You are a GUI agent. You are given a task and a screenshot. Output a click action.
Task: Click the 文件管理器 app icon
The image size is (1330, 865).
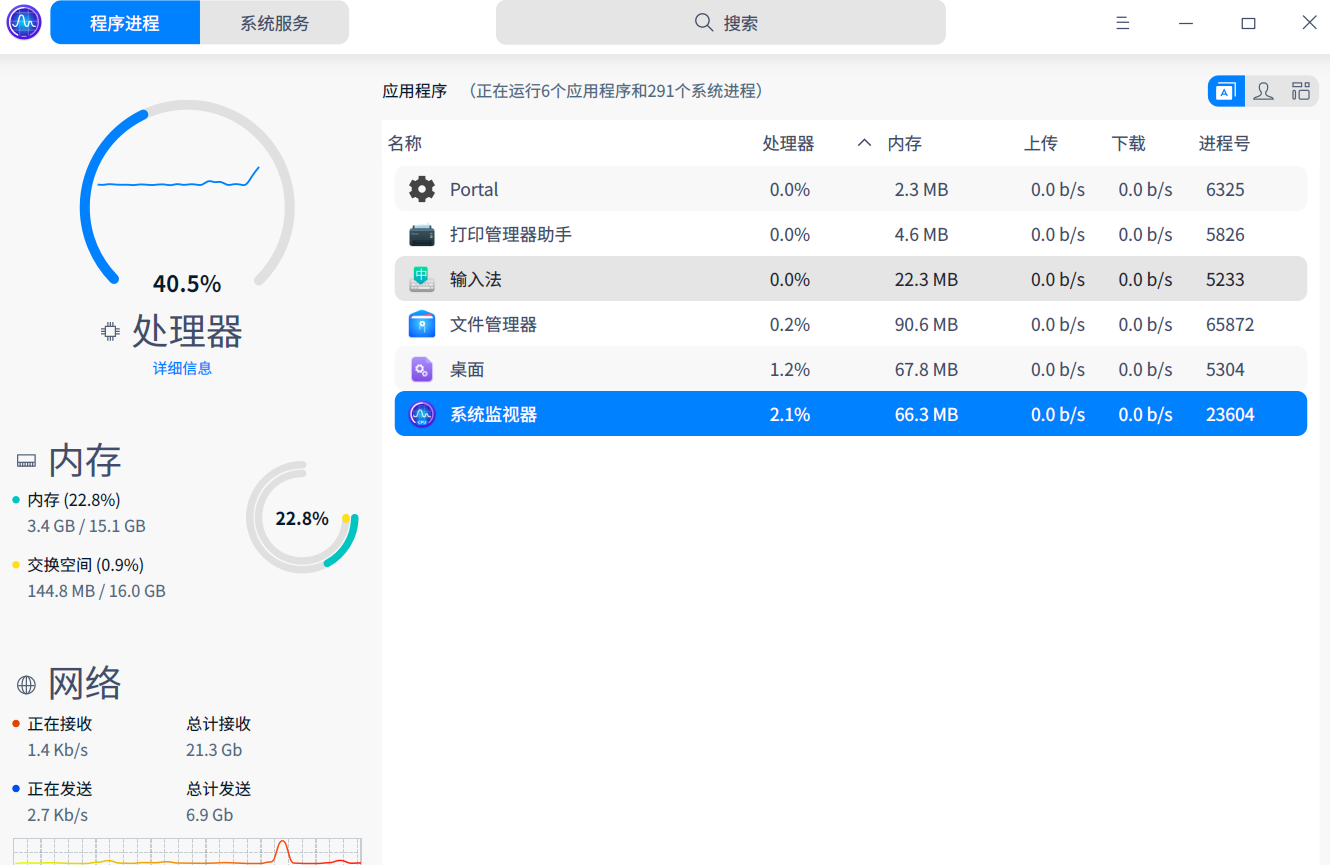click(421, 324)
